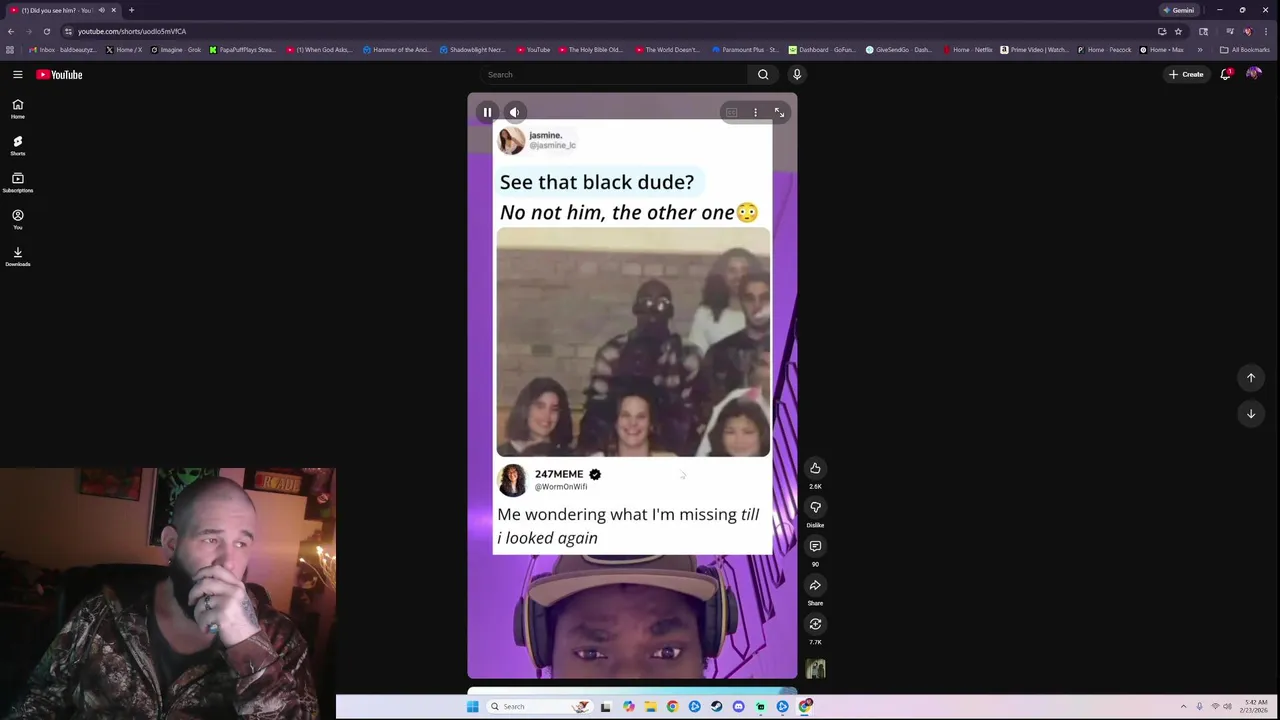
Task: Open the Short's three-dot more menu
Action: pos(755,113)
